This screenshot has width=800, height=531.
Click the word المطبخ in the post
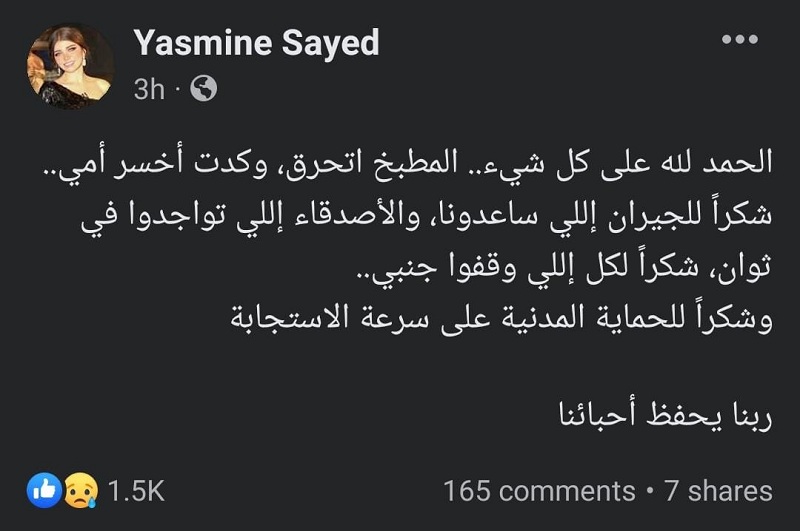pos(403,162)
